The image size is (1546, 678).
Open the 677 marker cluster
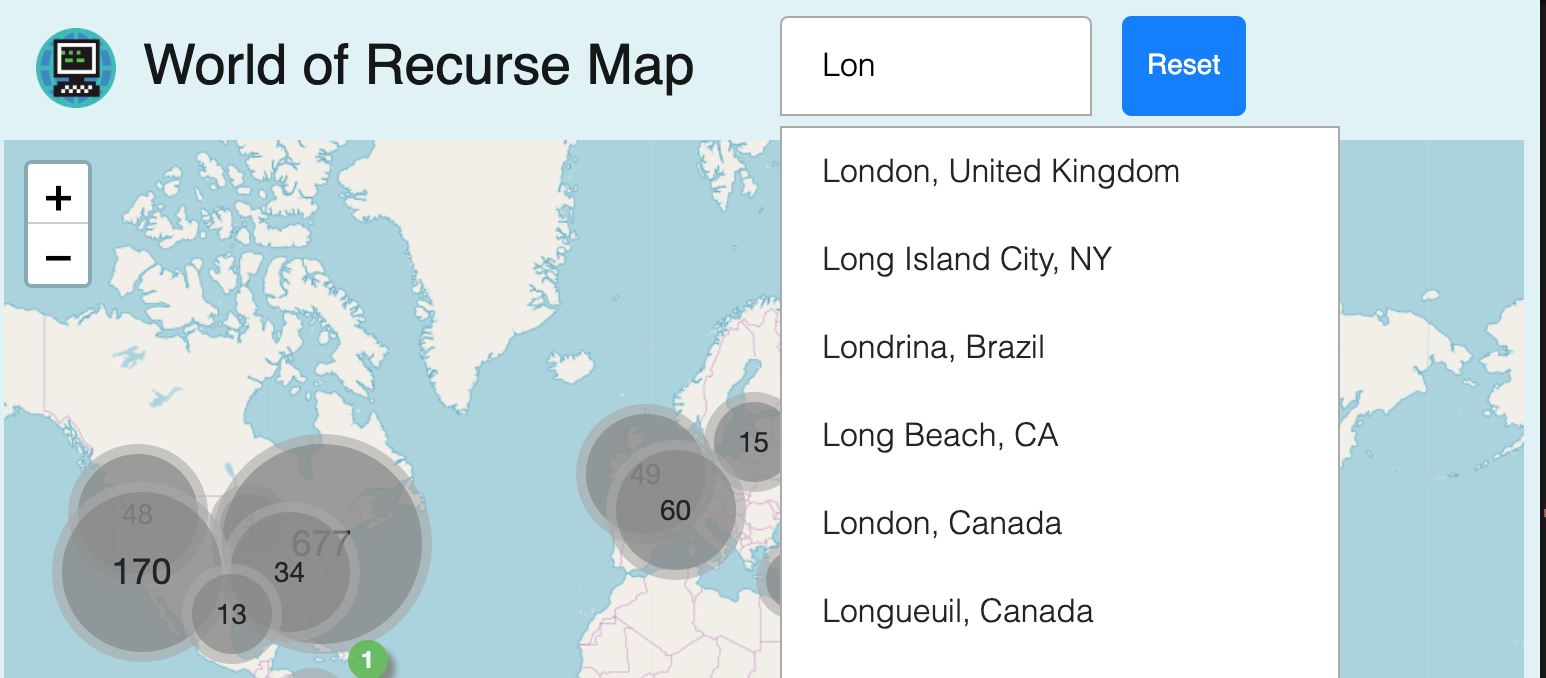pos(322,543)
